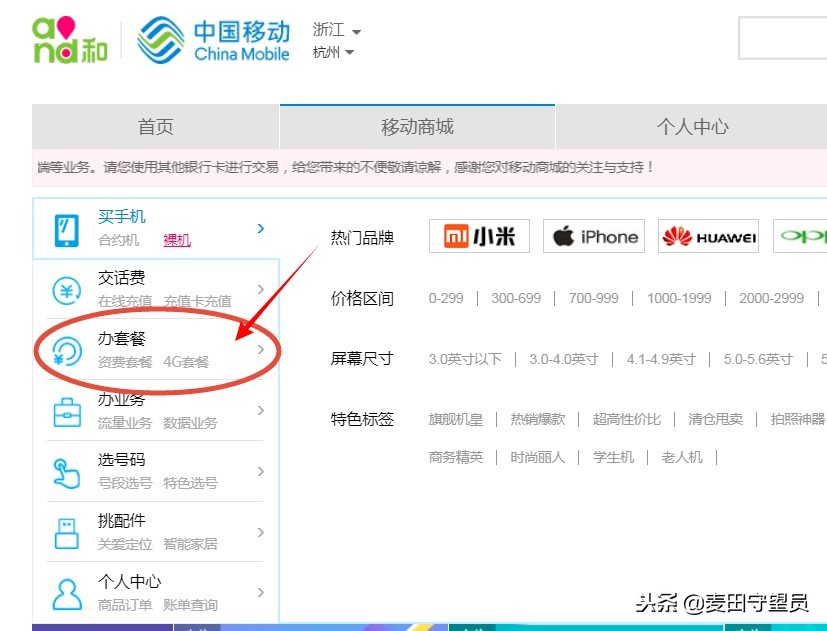Click the phone icon beside 买手机
The image size is (827, 631).
[x=67, y=230]
